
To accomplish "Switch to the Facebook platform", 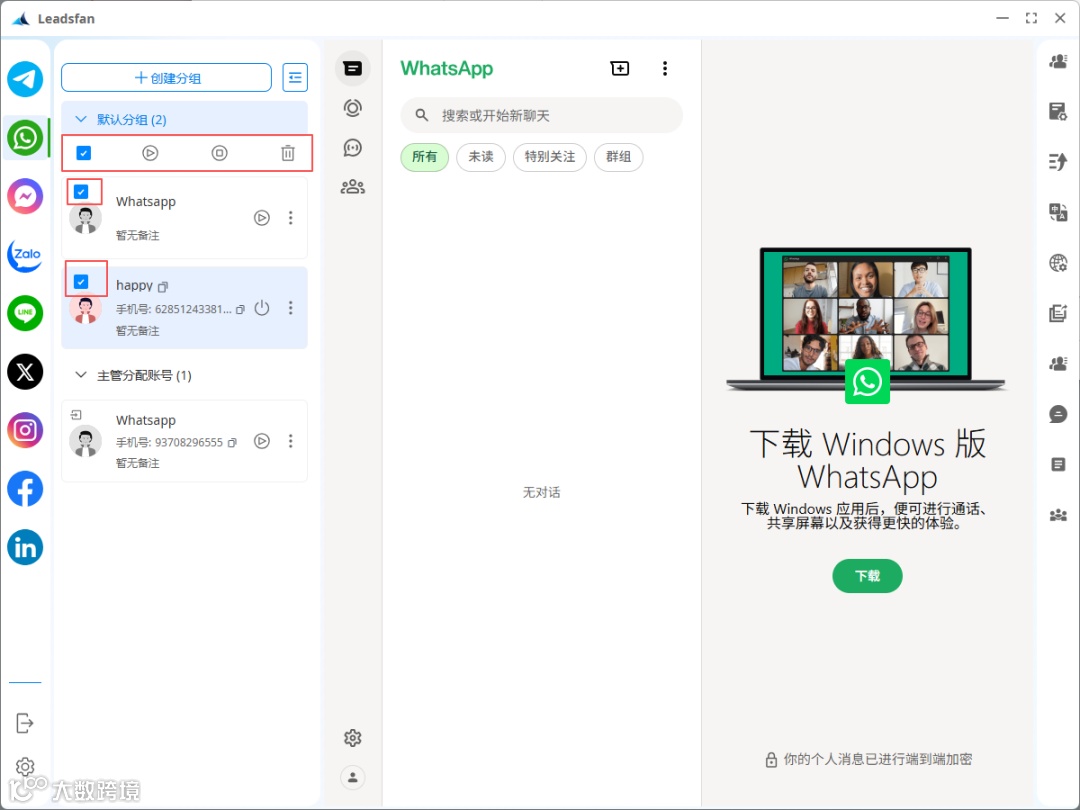I will tap(25, 489).
